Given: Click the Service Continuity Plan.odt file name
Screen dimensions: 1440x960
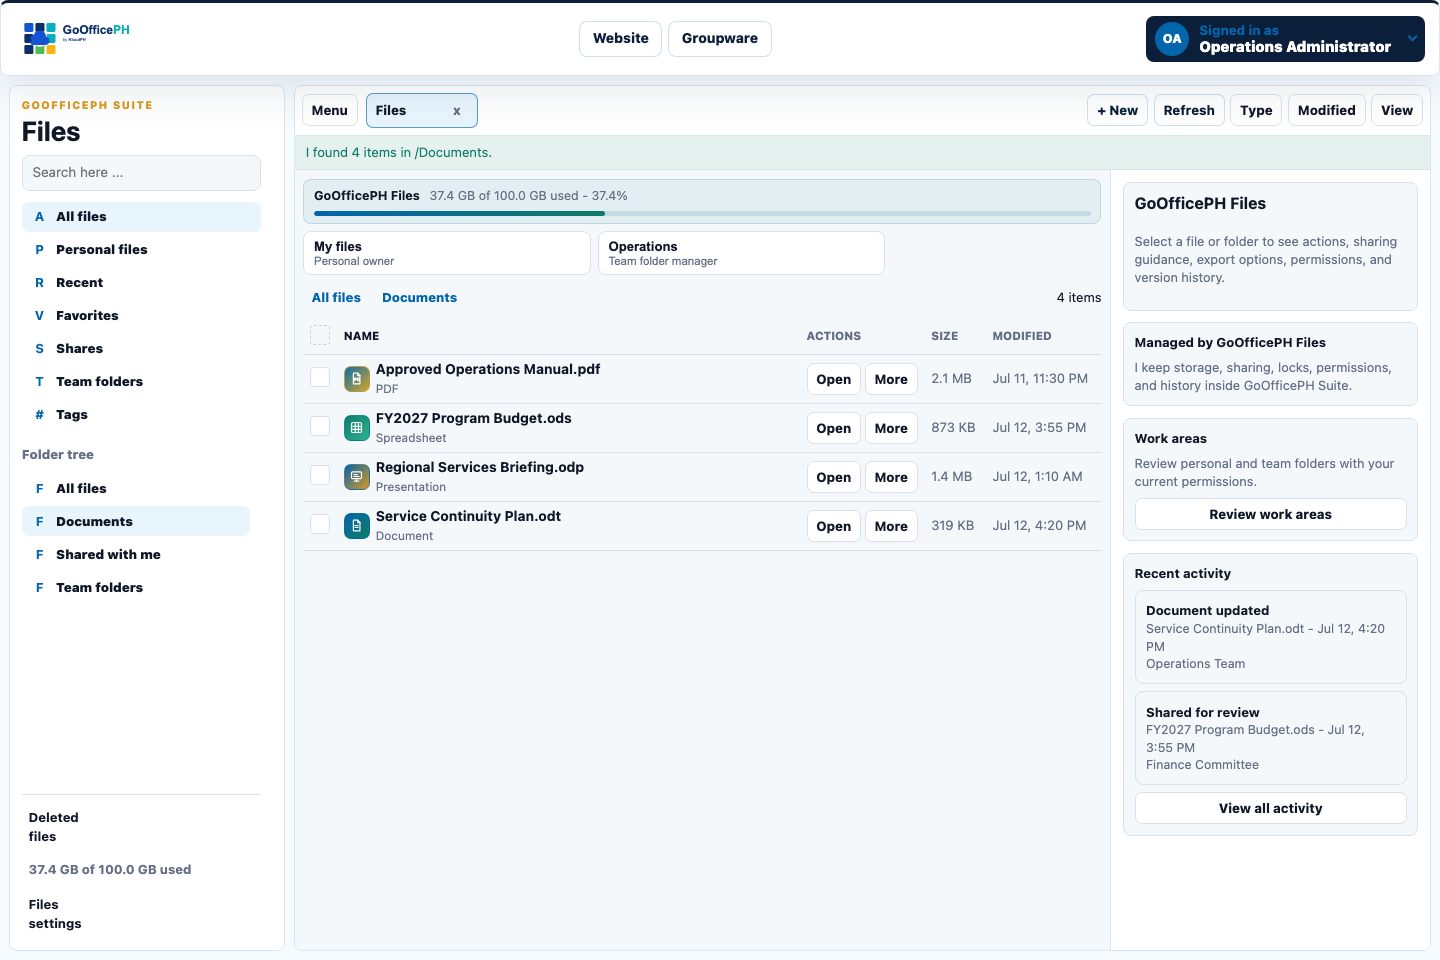Looking at the screenshot, I should (468, 516).
